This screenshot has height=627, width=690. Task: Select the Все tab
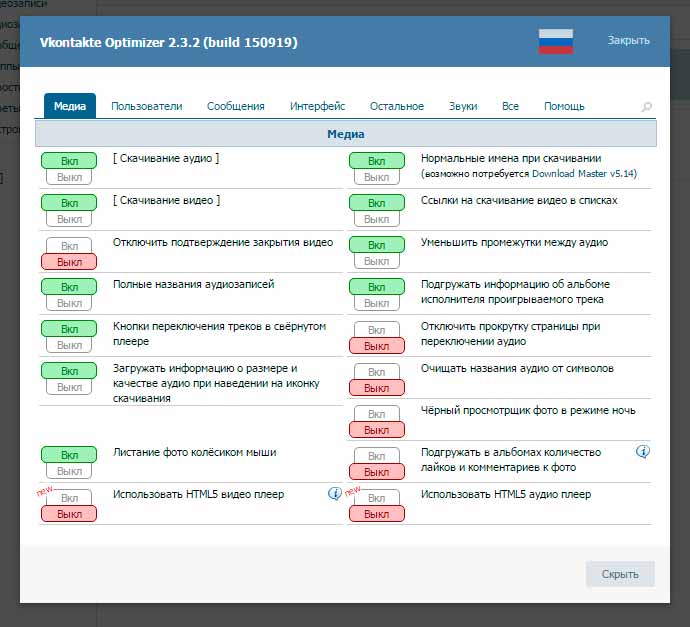coord(510,106)
